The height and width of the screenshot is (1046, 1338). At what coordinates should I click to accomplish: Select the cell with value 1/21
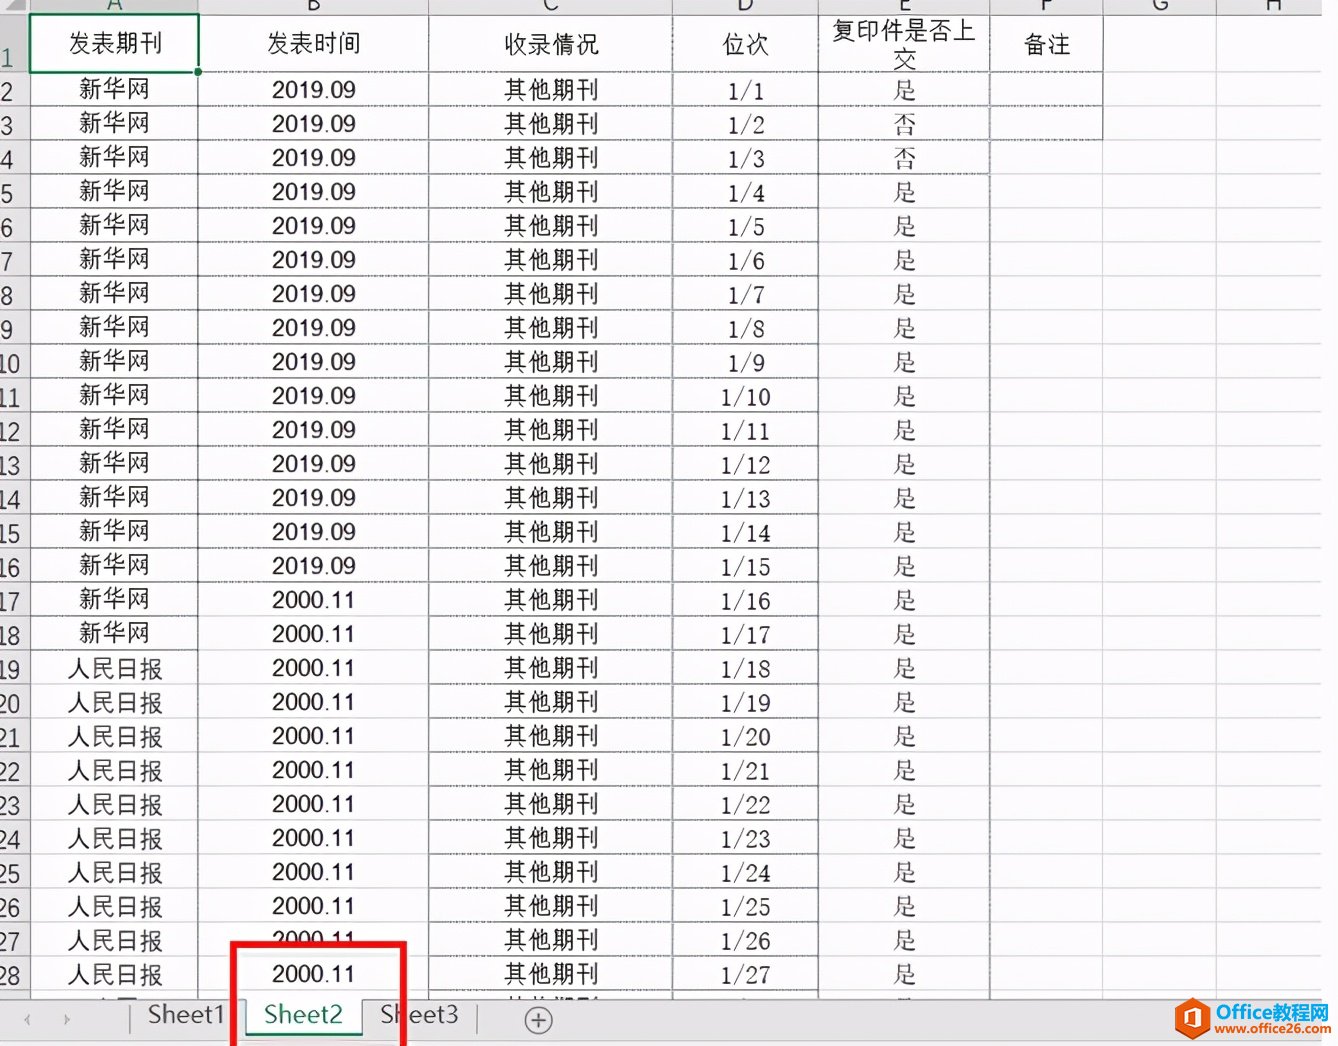pyautogui.click(x=745, y=770)
